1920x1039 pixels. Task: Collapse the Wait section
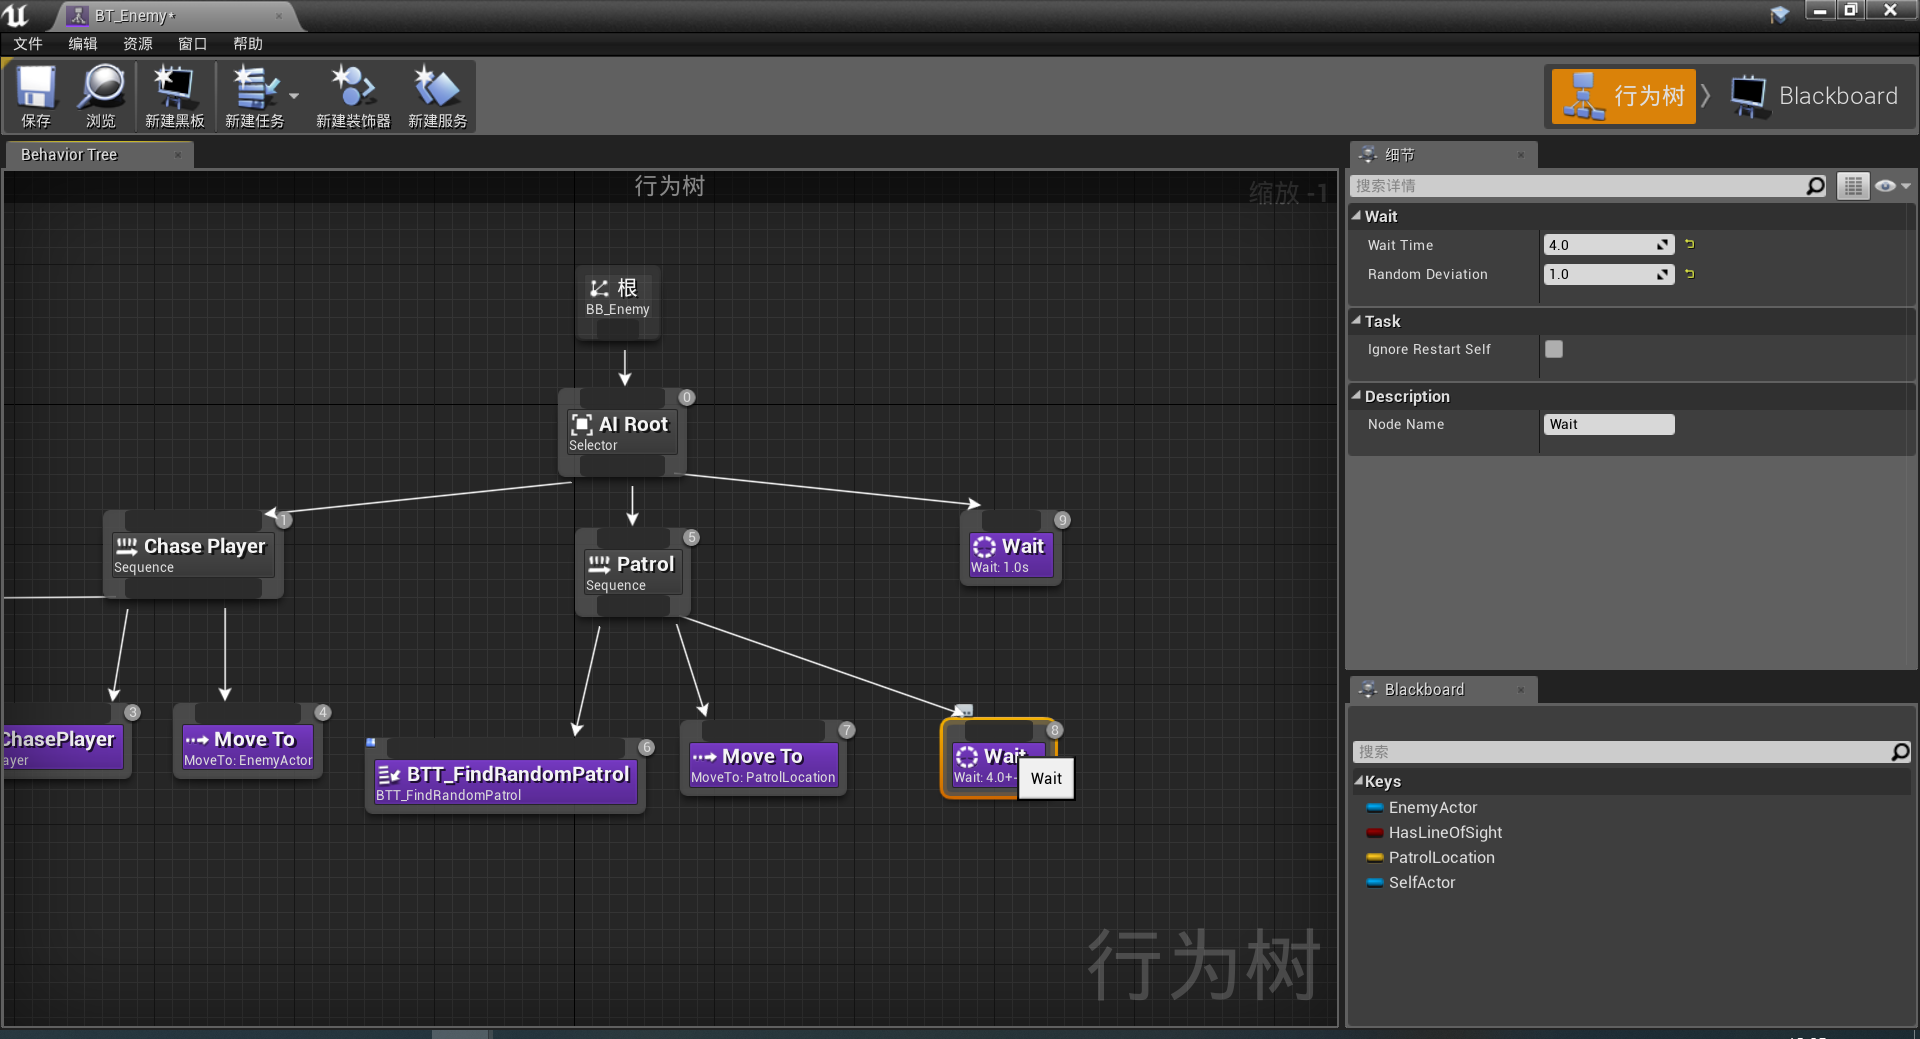(x=1357, y=216)
